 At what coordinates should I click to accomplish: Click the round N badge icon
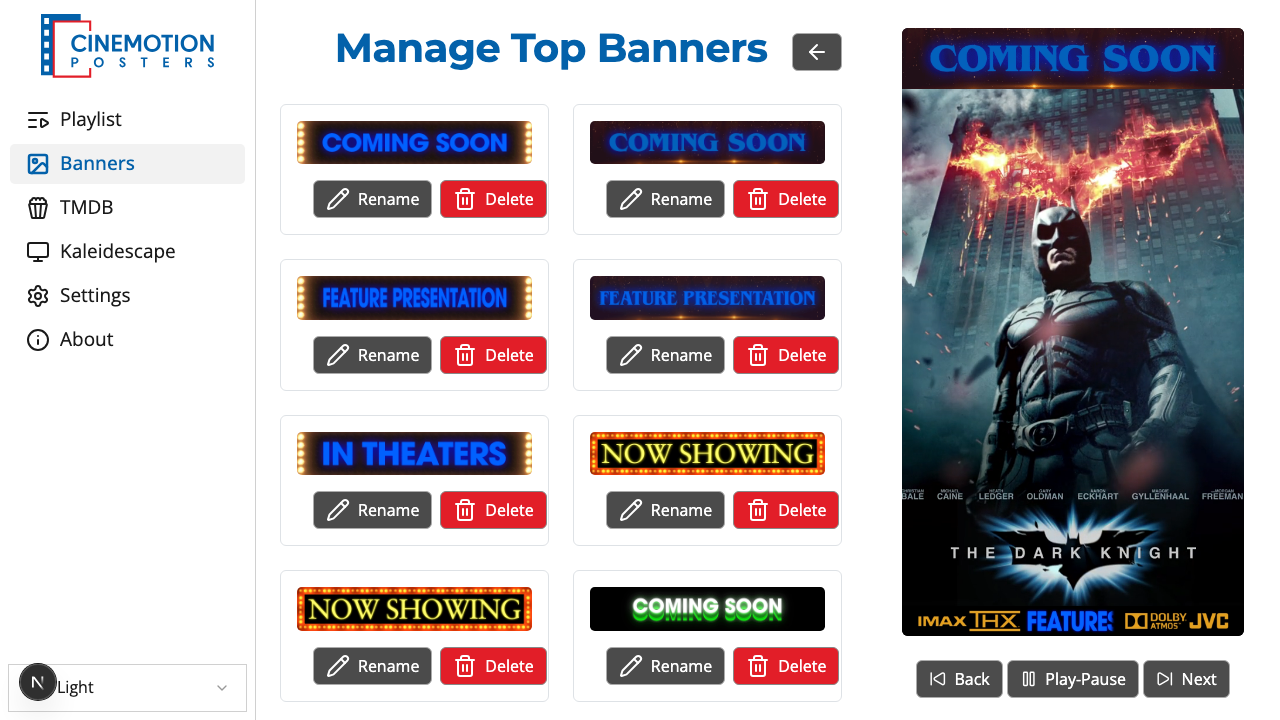click(x=38, y=683)
